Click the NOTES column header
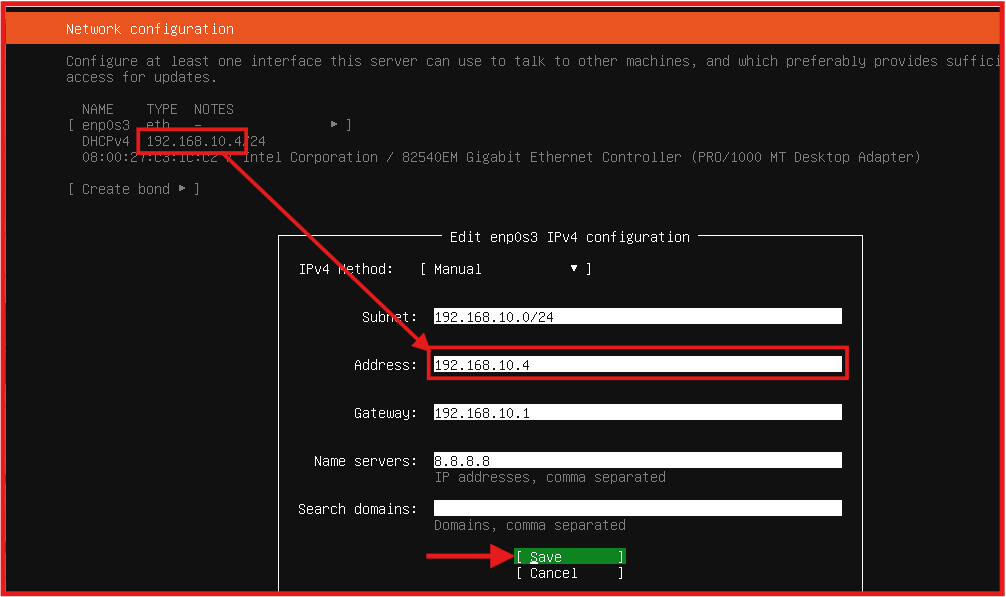 click(214, 109)
